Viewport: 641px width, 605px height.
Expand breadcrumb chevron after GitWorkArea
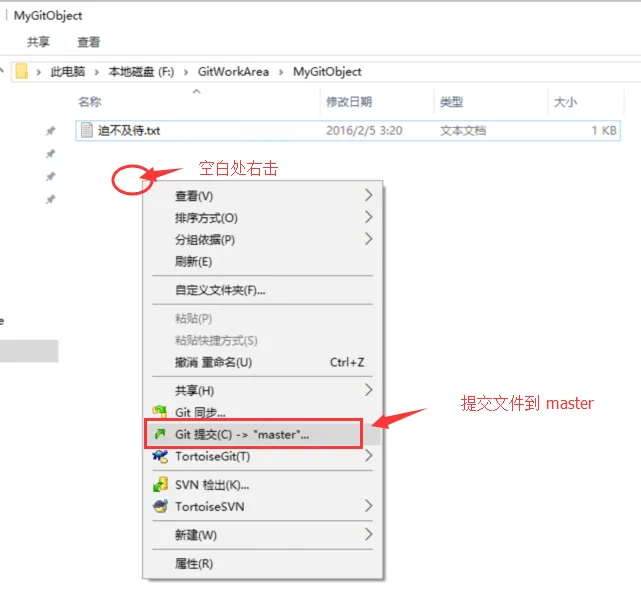click(x=281, y=72)
